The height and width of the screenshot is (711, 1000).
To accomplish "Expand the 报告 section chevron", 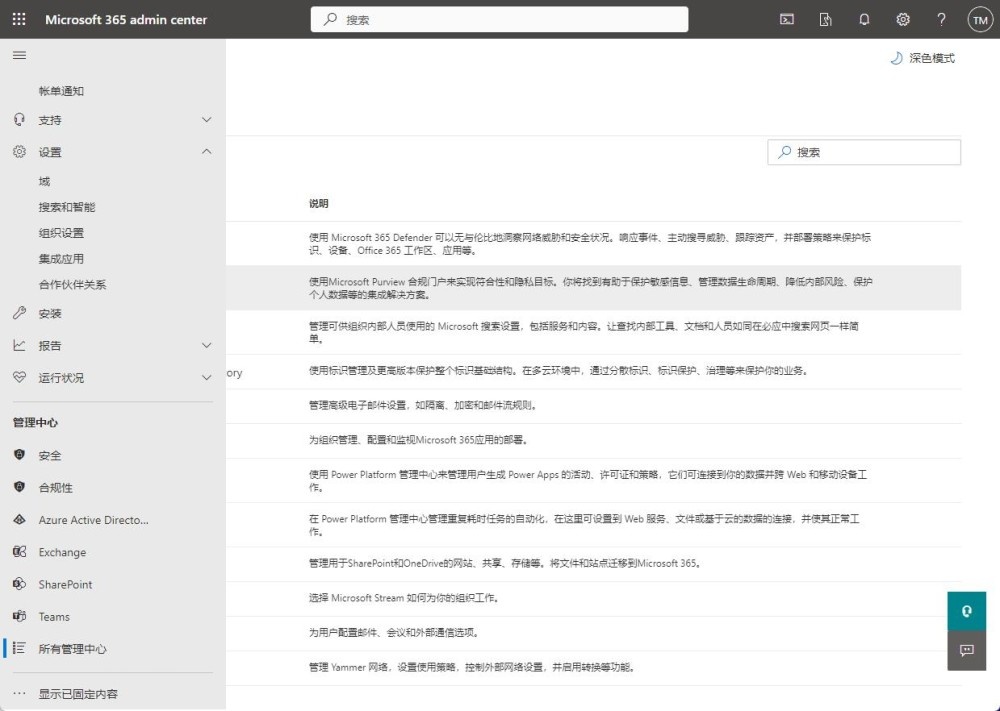I will click(207, 346).
